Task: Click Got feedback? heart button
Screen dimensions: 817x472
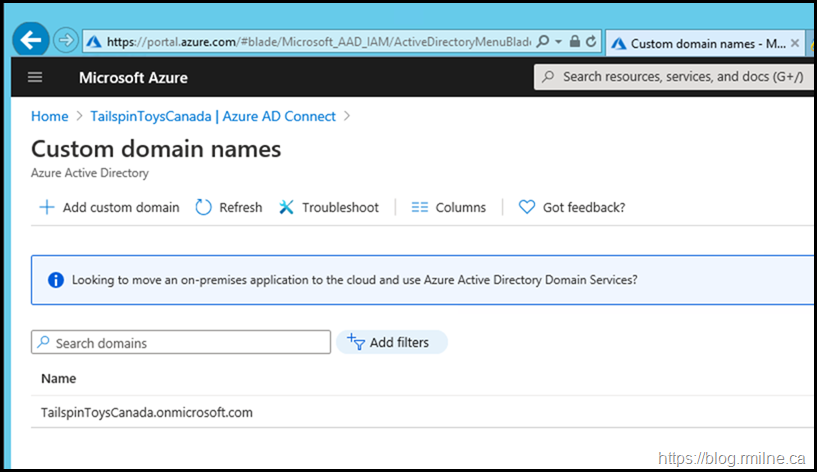Action: tap(572, 207)
